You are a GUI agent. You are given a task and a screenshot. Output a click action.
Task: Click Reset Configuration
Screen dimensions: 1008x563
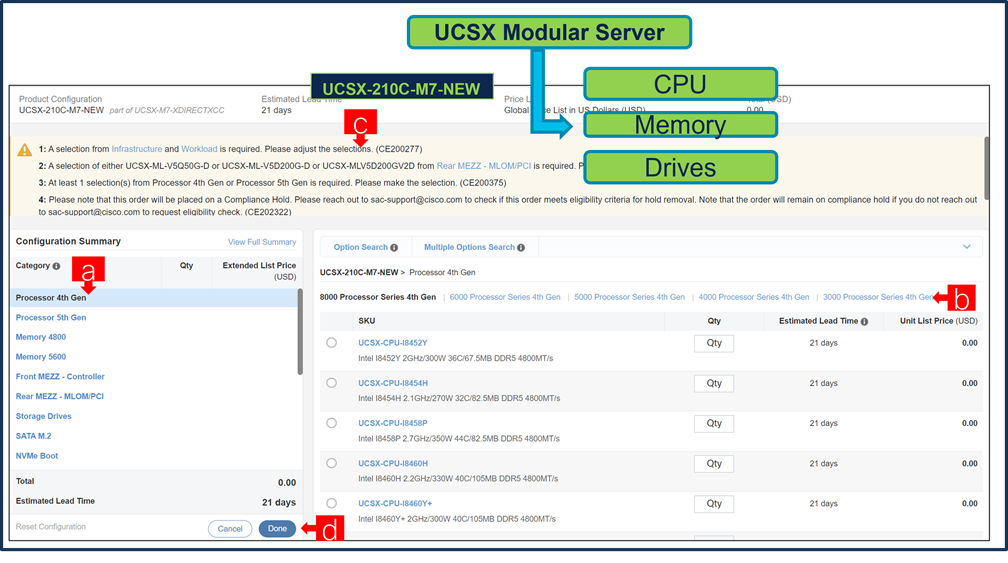tap(50, 526)
